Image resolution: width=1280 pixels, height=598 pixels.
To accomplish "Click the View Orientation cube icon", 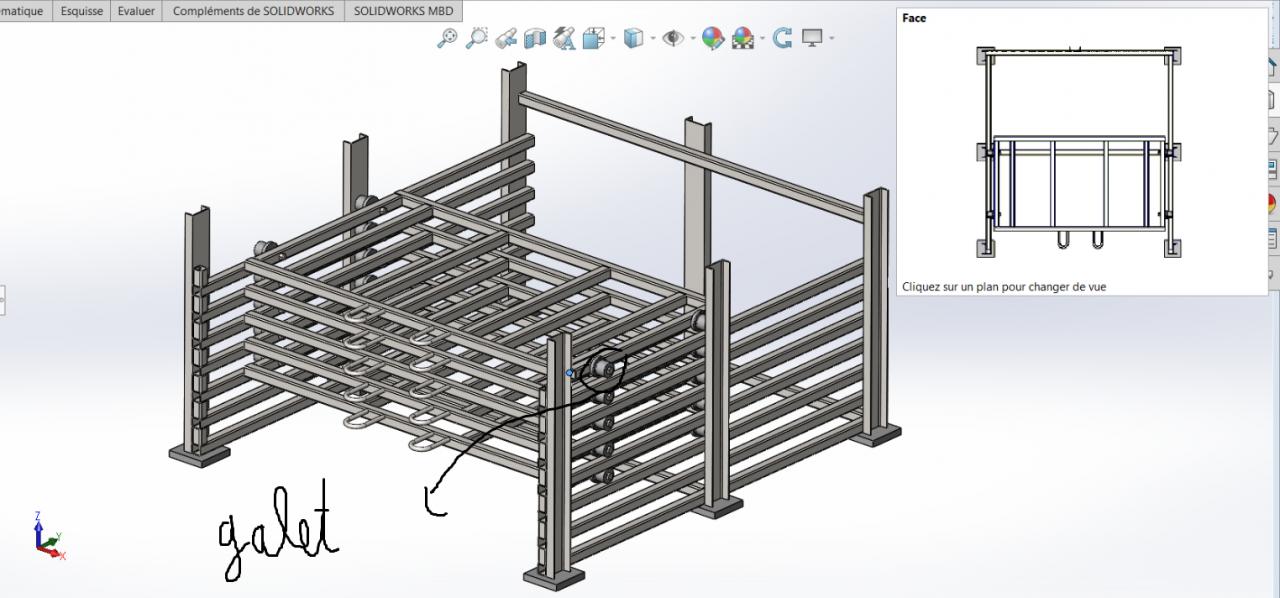I will tap(594, 38).
